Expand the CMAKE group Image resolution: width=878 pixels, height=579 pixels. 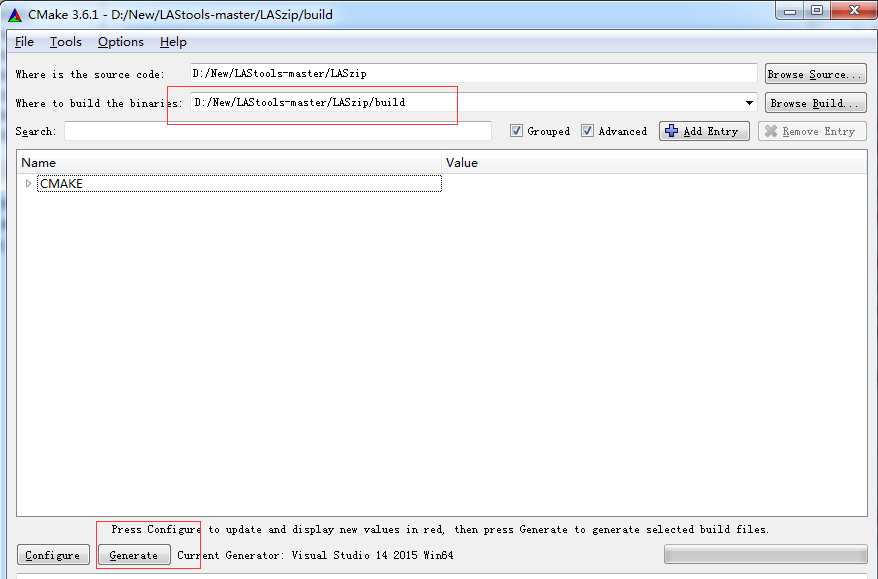28,184
